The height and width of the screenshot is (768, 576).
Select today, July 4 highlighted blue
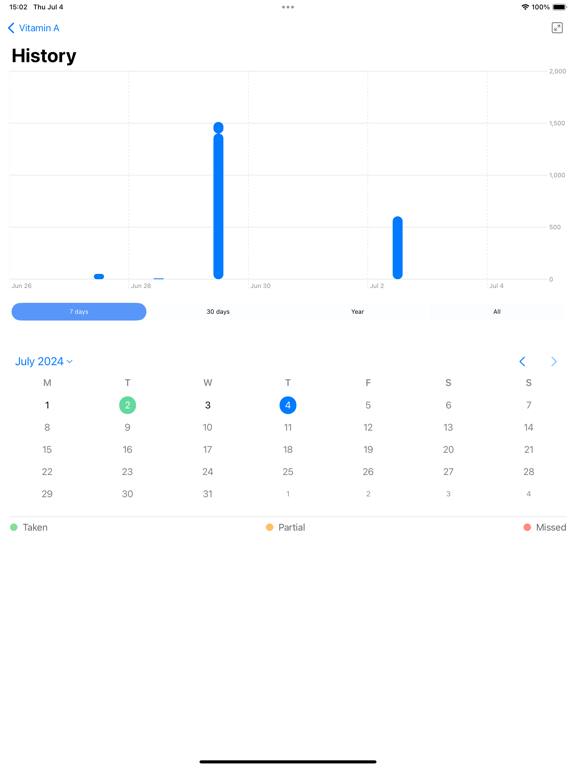tap(288, 405)
